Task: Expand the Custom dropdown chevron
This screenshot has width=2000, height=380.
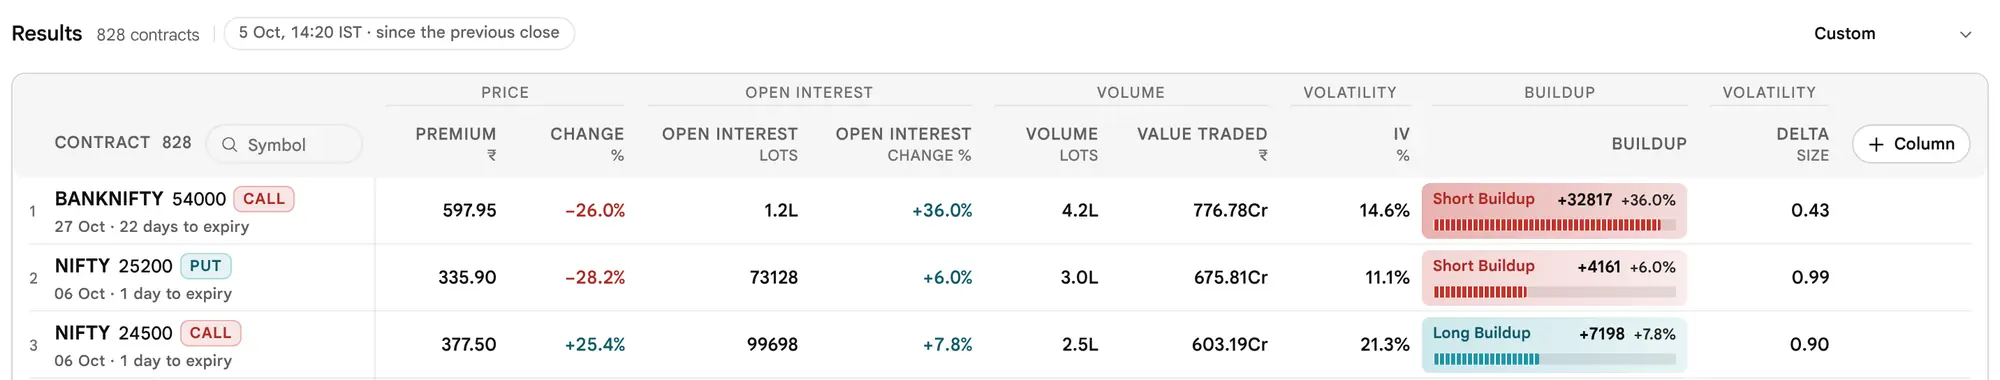Action: (x=1965, y=34)
